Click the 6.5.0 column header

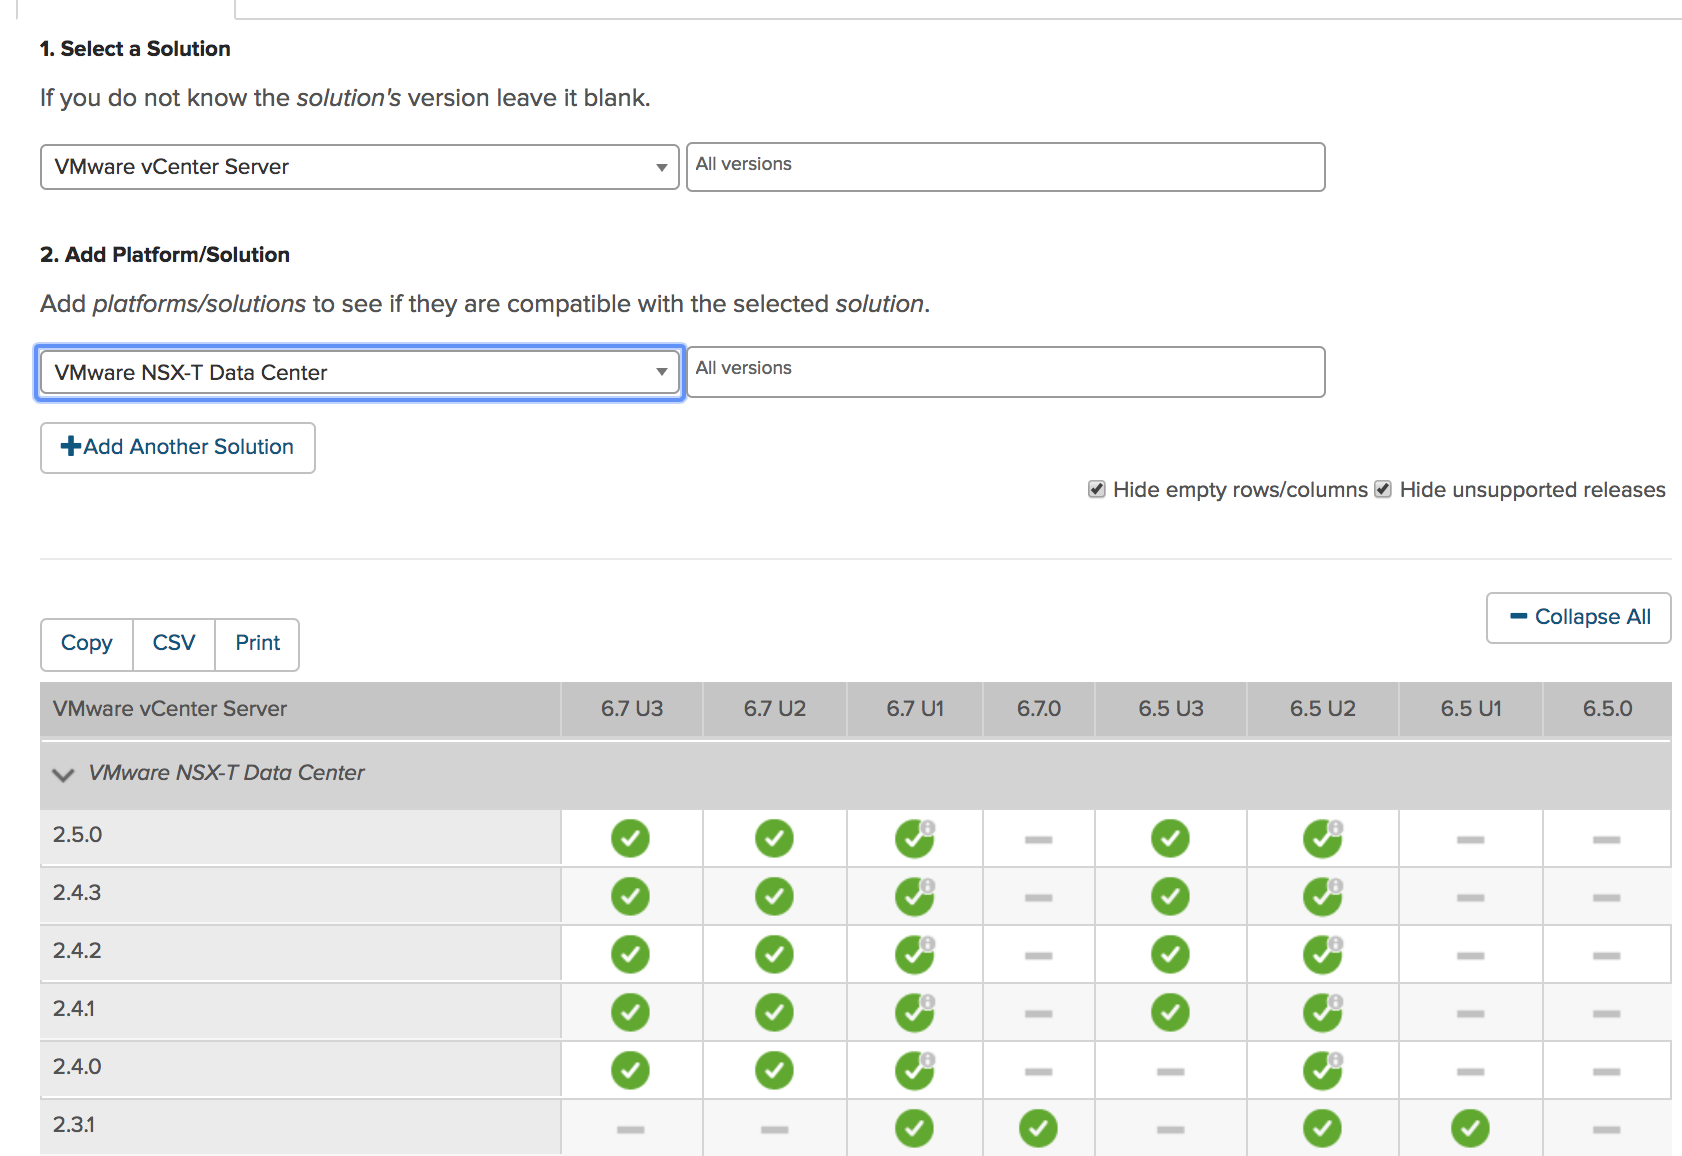(x=1607, y=709)
